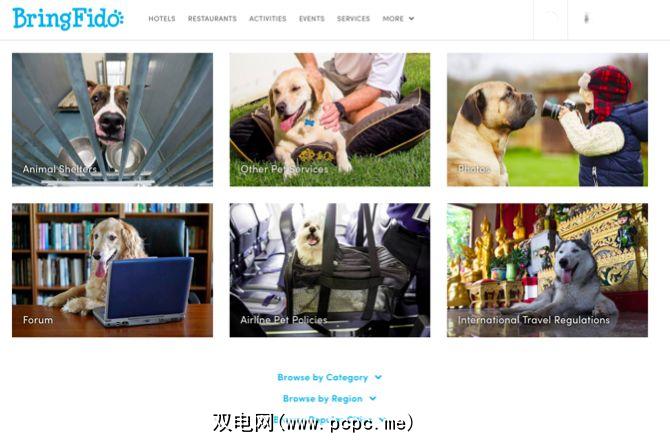Open the Animal Shelters tile

pyautogui.click(x=112, y=120)
